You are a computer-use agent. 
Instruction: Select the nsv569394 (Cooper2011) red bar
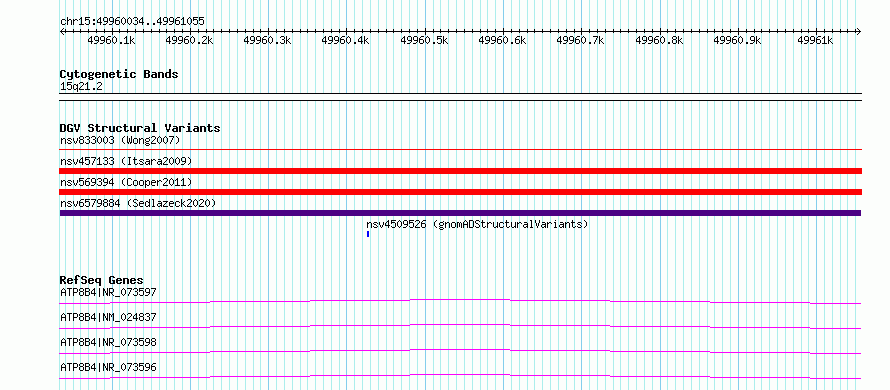coord(460,192)
